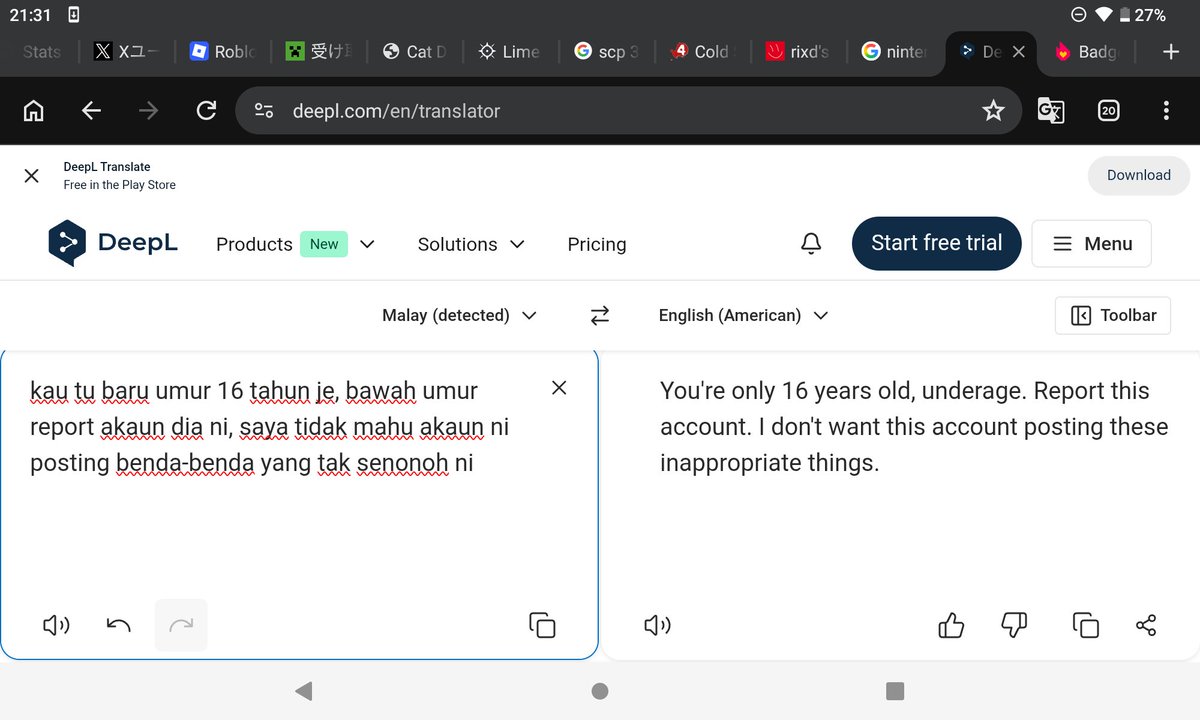Listen to the English translation
1200x720 pixels.
coord(657,626)
